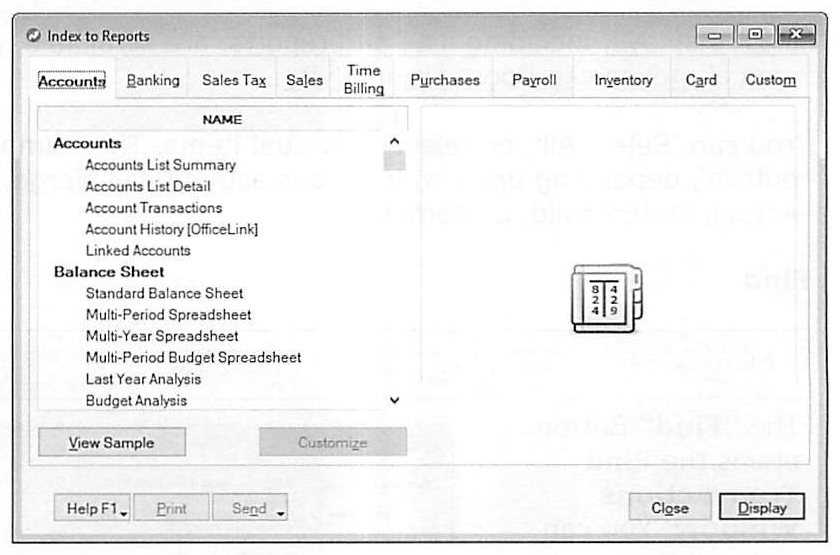Image resolution: width=840 pixels, height=555 pixels.
Task: Choose the Account Transactions report
Action: (x=154, y=208)
